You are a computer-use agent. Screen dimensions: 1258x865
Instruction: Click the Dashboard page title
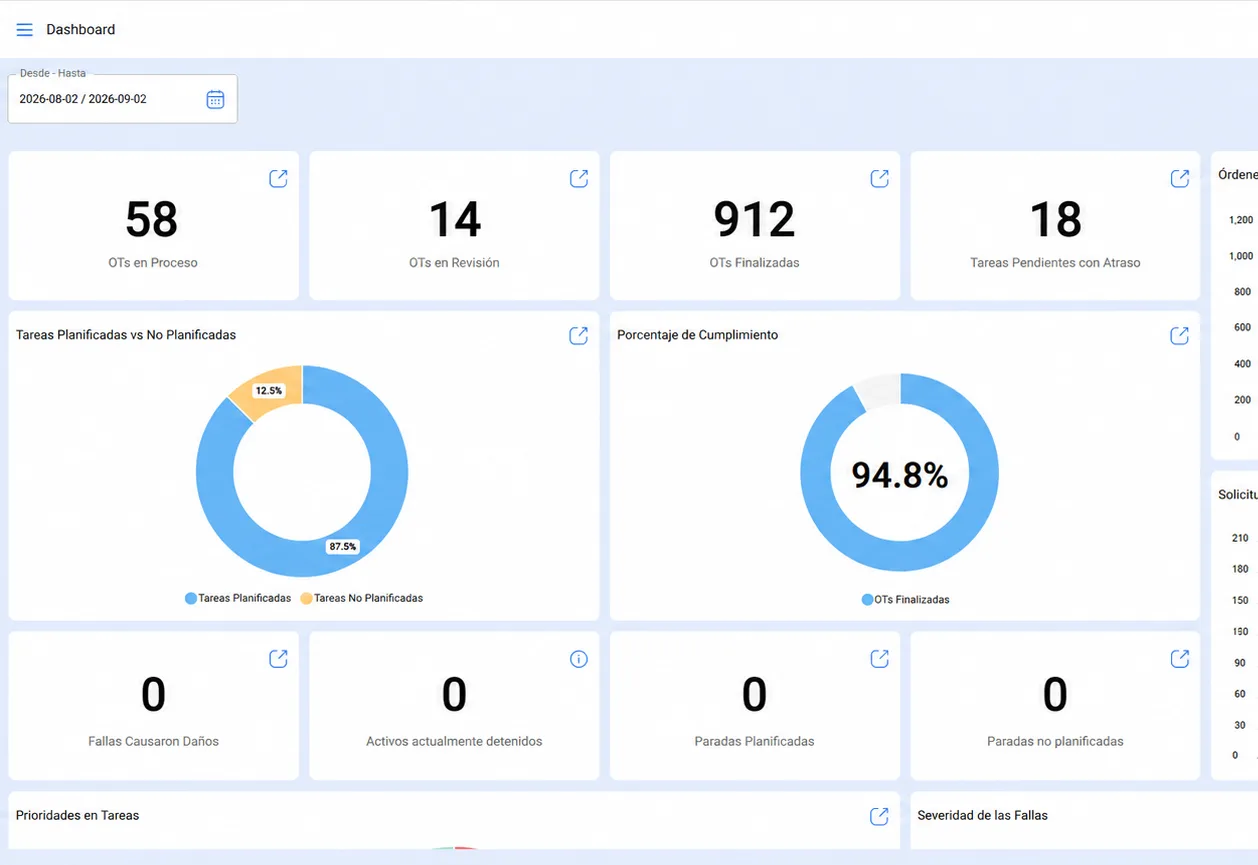(x=81, y=30)
